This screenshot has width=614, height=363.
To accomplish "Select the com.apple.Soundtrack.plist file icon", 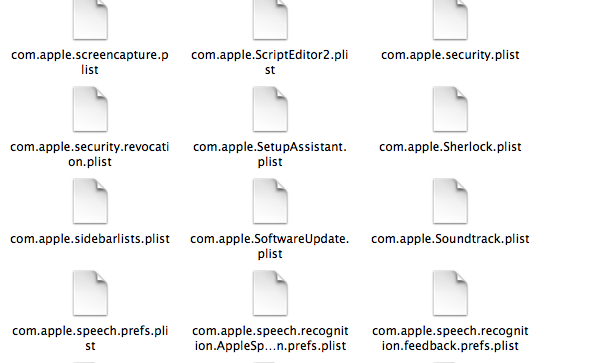I will [x=450, y=201].
